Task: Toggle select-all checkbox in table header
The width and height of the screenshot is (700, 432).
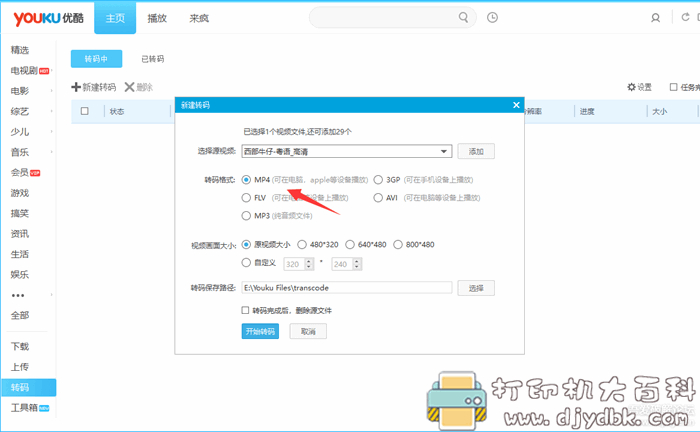Action: 84,111
